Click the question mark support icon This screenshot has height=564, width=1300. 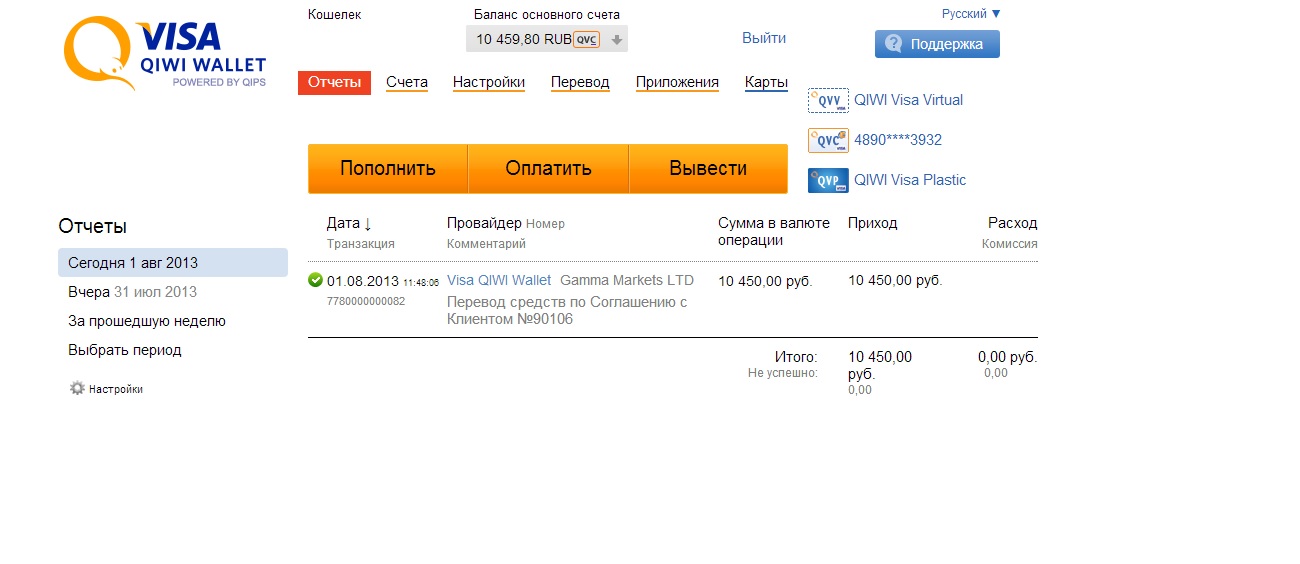tap(894, 44)
